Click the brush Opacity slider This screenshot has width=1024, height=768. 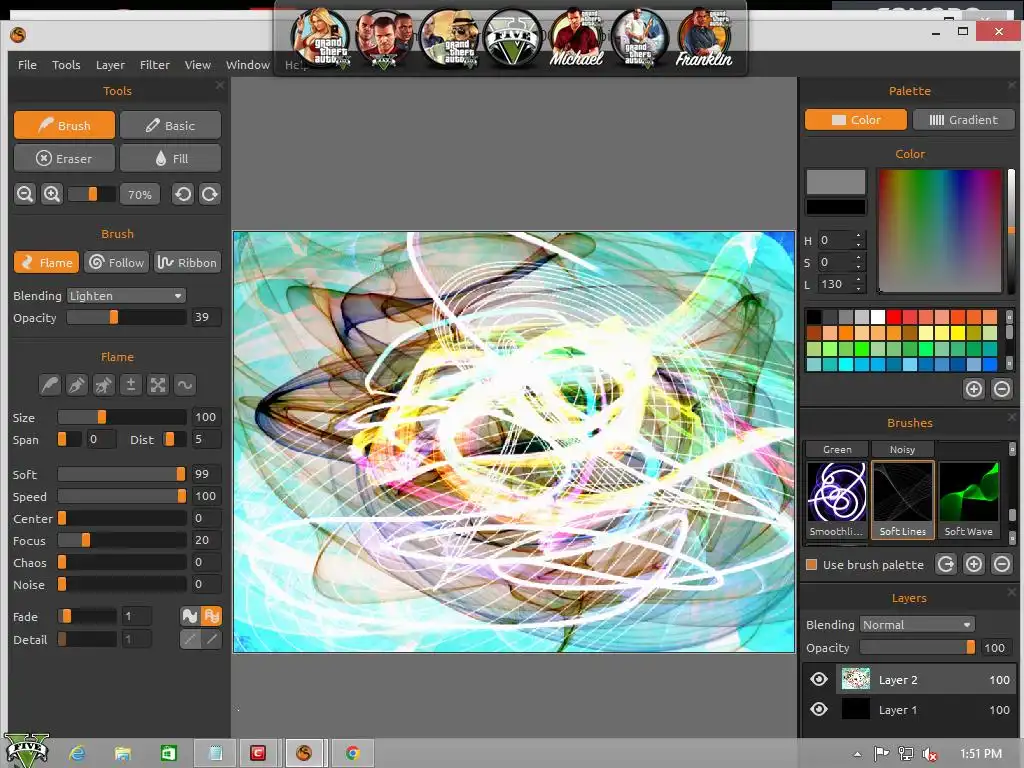(127, 317)
